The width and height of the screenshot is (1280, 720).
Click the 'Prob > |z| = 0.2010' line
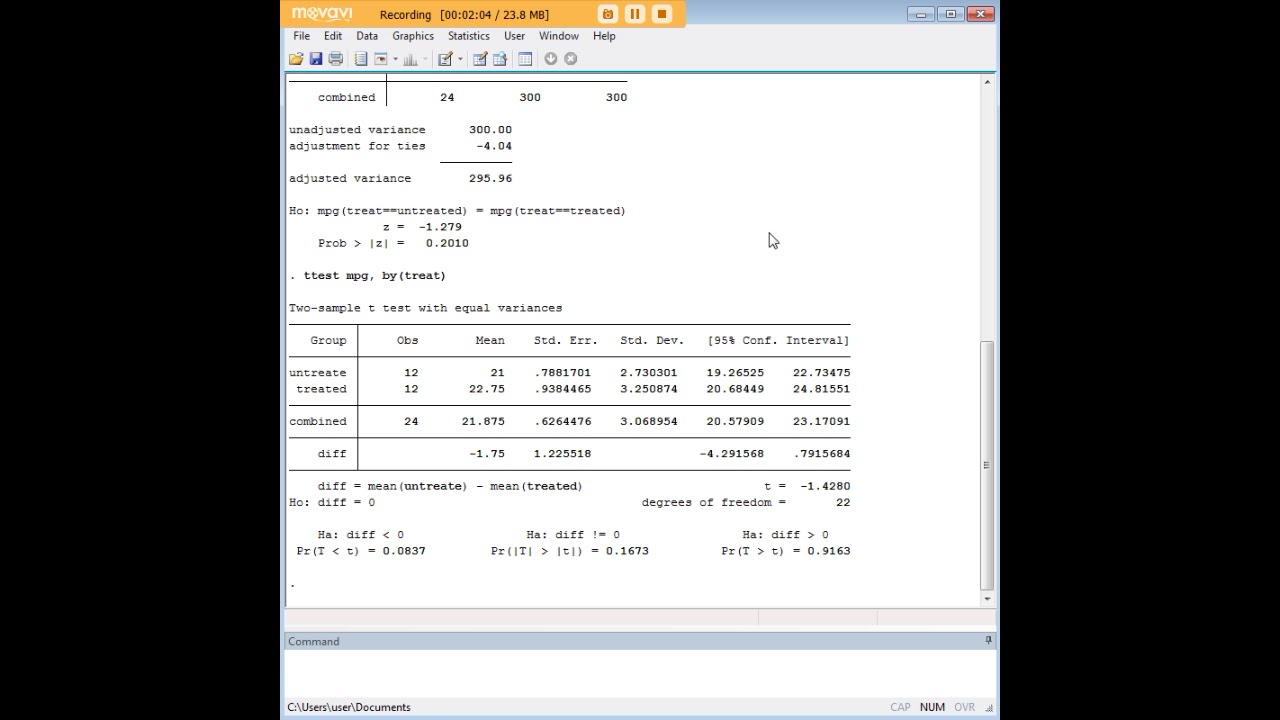pos(393,243)
